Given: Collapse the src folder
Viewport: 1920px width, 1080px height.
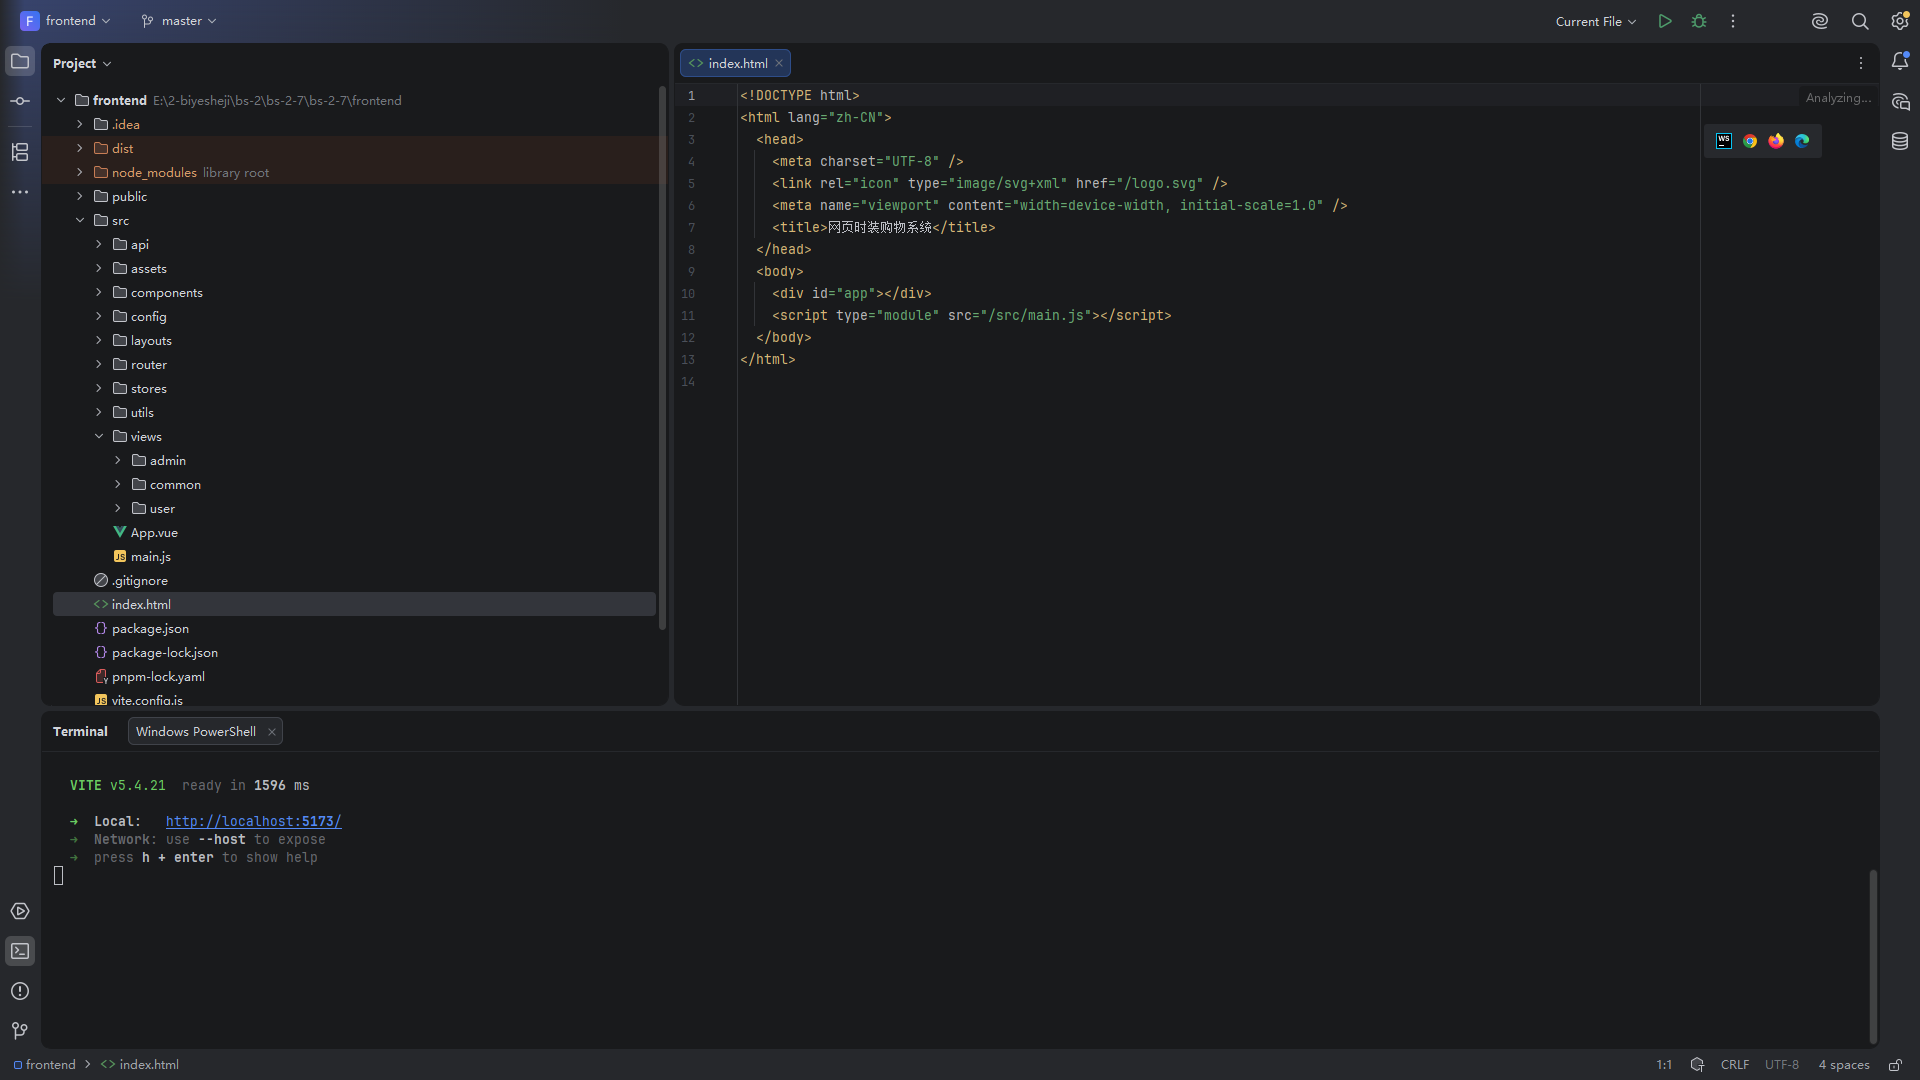Looking at the screenshot, I should tap(80, 220).
